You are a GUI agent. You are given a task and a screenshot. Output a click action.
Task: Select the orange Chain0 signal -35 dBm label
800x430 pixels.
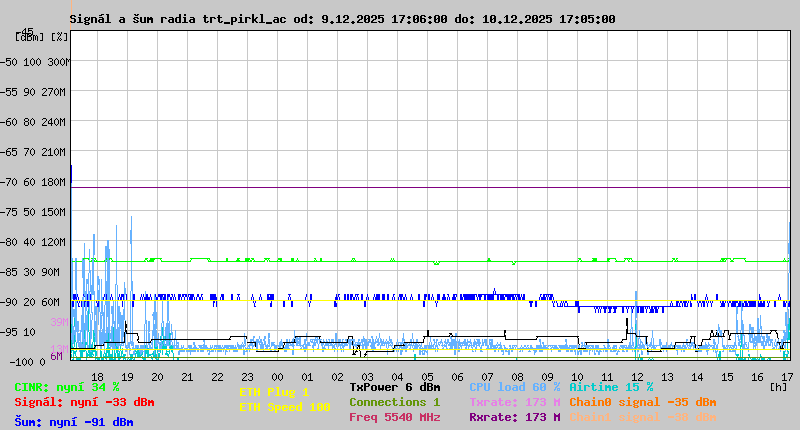(x=642, y=402)
